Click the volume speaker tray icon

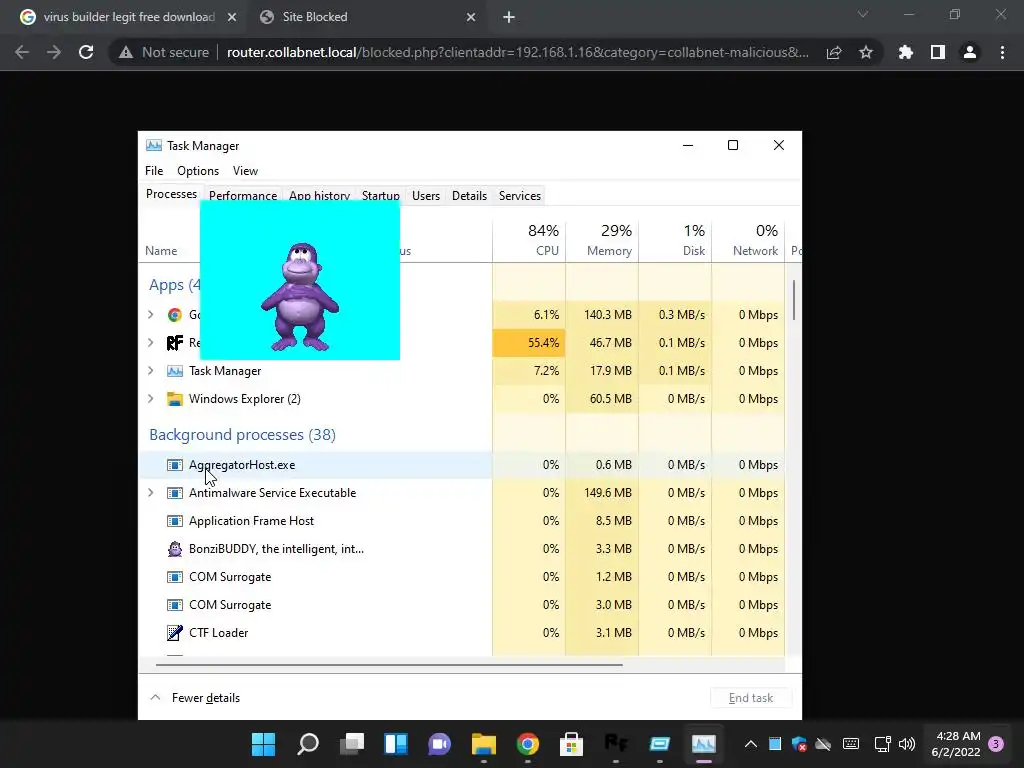[x=906, y=744]
